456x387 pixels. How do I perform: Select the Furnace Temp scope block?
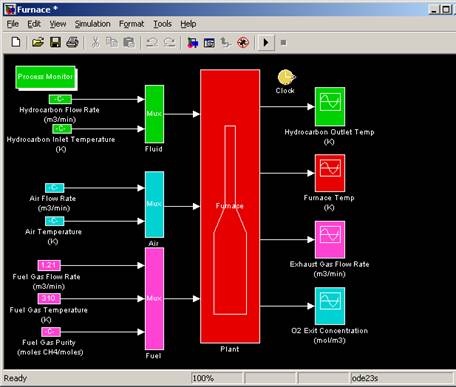click(x=330, y=173)
